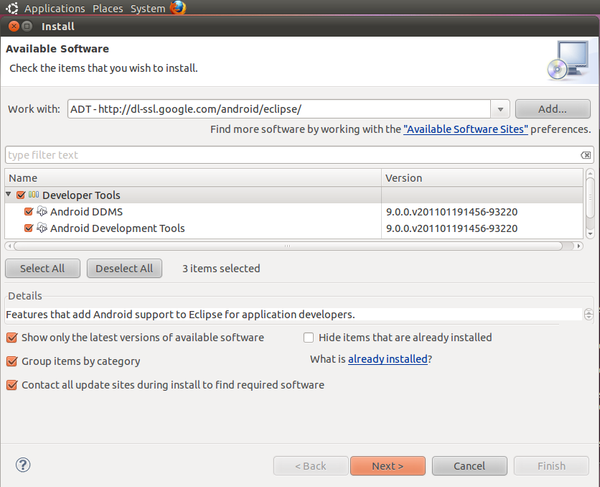The height and width of the screenshot is (487, 600).
Task: Click the Add... button
Action: (553, 109)
